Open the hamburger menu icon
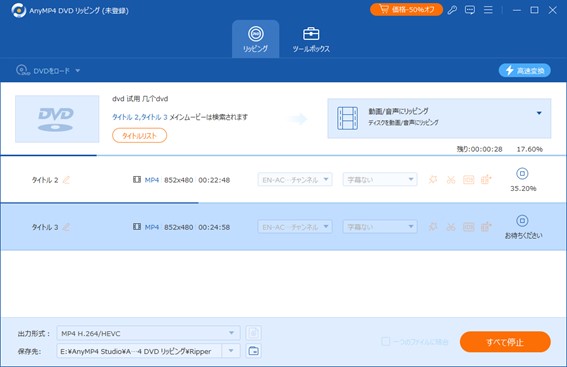The image size is (567, 367). click(x=488, y=10)
